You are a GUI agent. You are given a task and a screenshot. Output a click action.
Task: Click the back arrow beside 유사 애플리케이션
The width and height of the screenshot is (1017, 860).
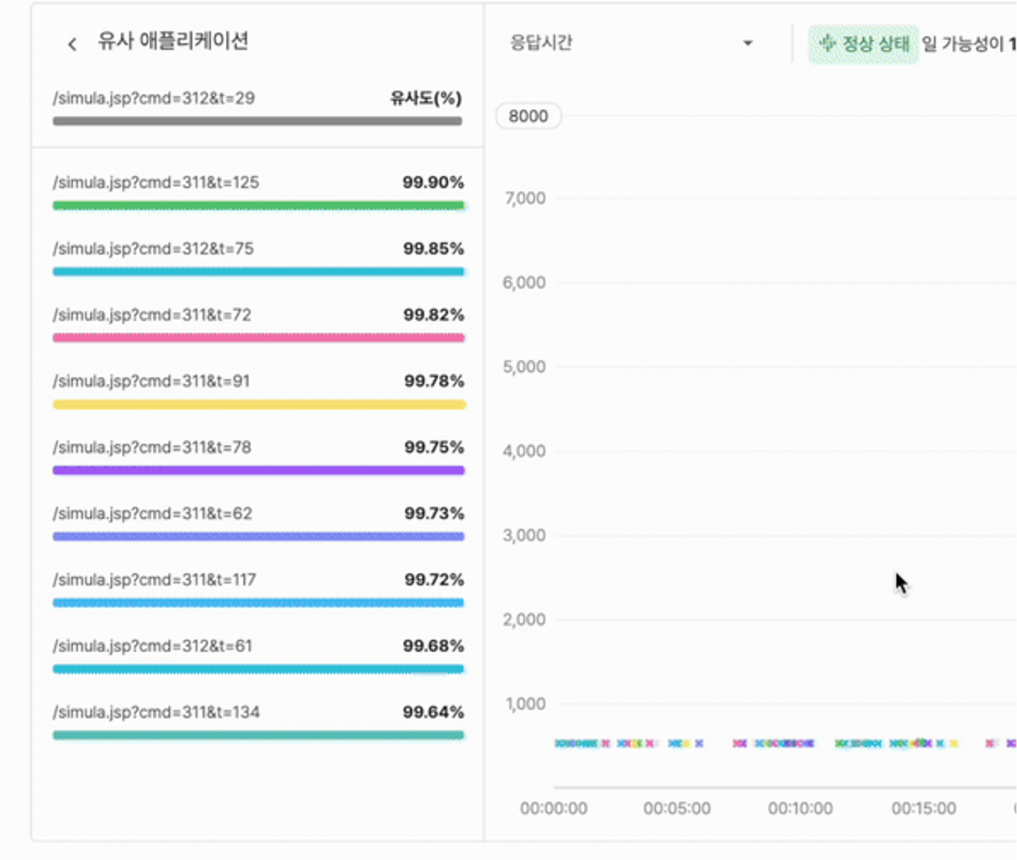(x=72, y=44)
